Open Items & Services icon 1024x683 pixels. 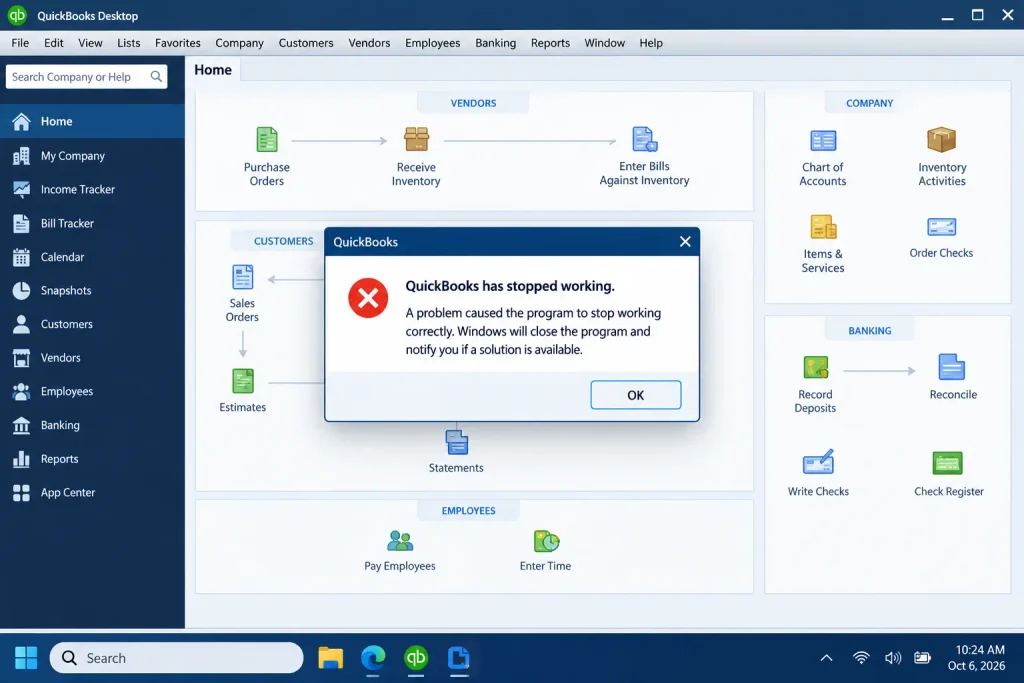pos(823,227)
